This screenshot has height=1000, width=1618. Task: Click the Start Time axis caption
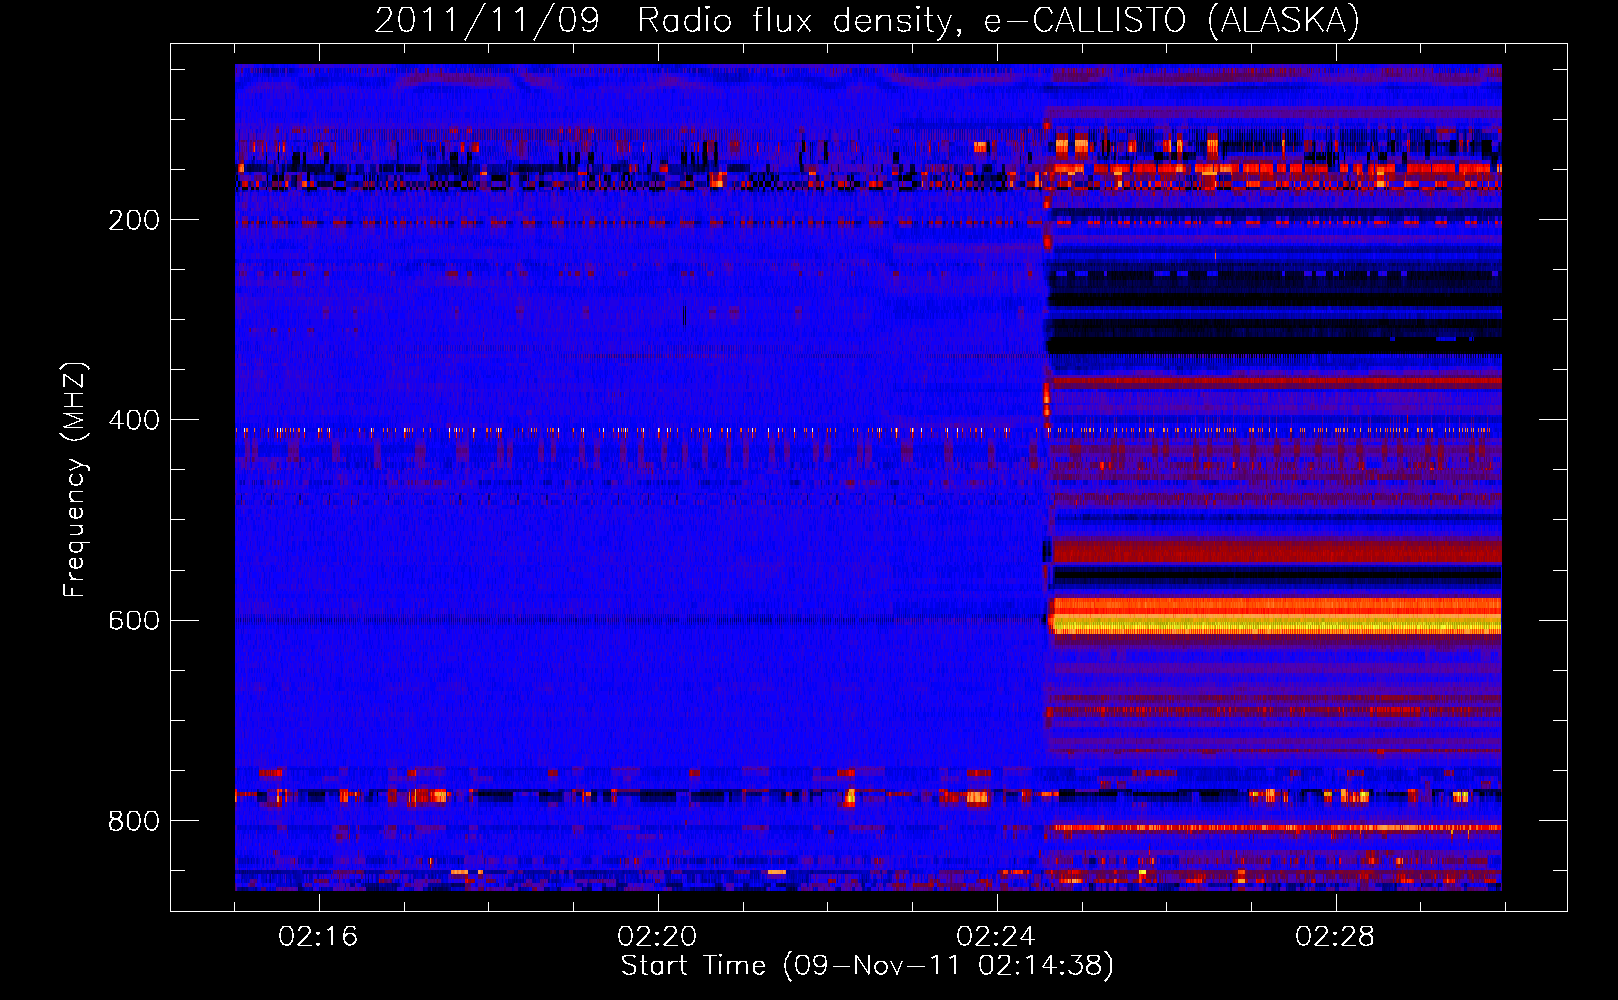(x=867, y=966)
